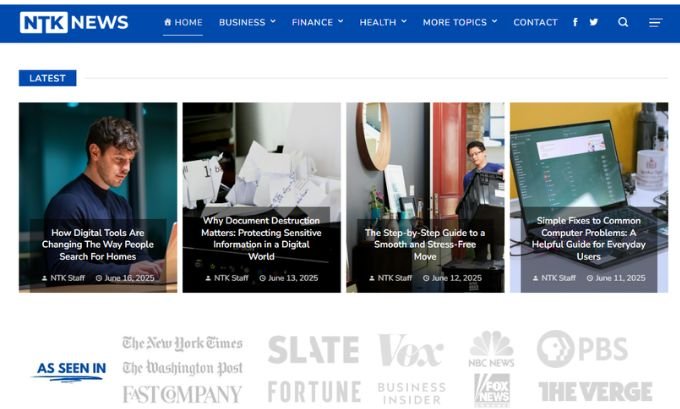Click the NTK News logo
This screenshot has width=680, height=409.
coord(74,22)
